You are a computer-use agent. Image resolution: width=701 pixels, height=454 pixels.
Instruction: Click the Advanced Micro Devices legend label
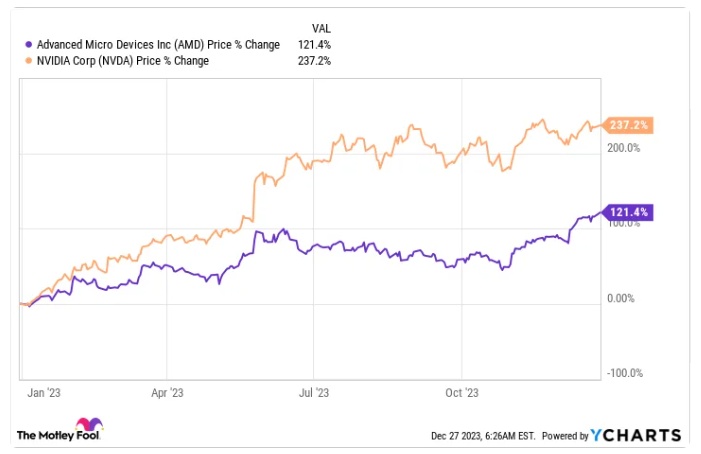157,45
